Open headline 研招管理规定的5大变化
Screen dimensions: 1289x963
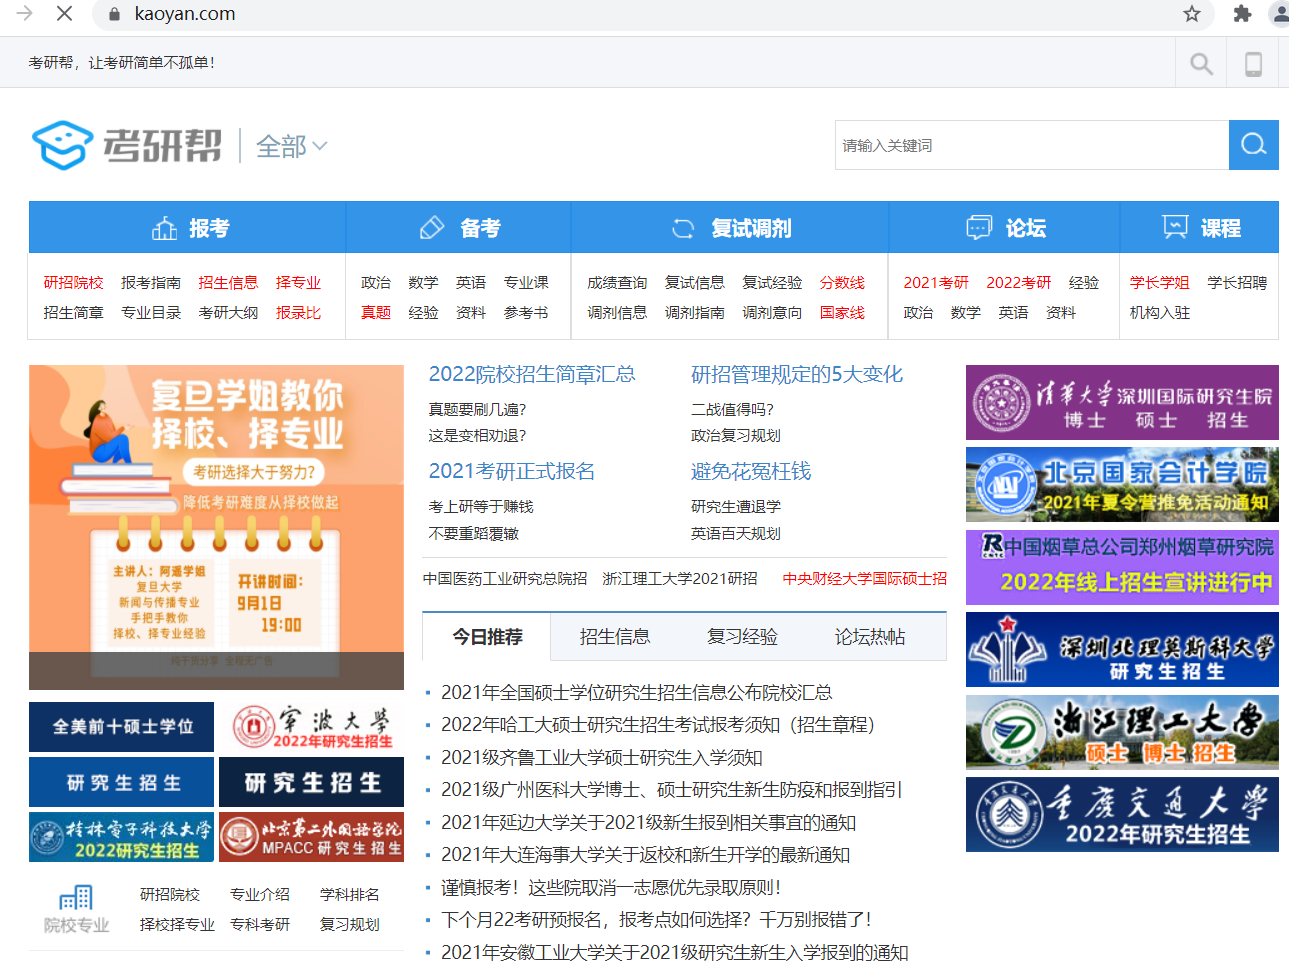[x=797, y=374]
